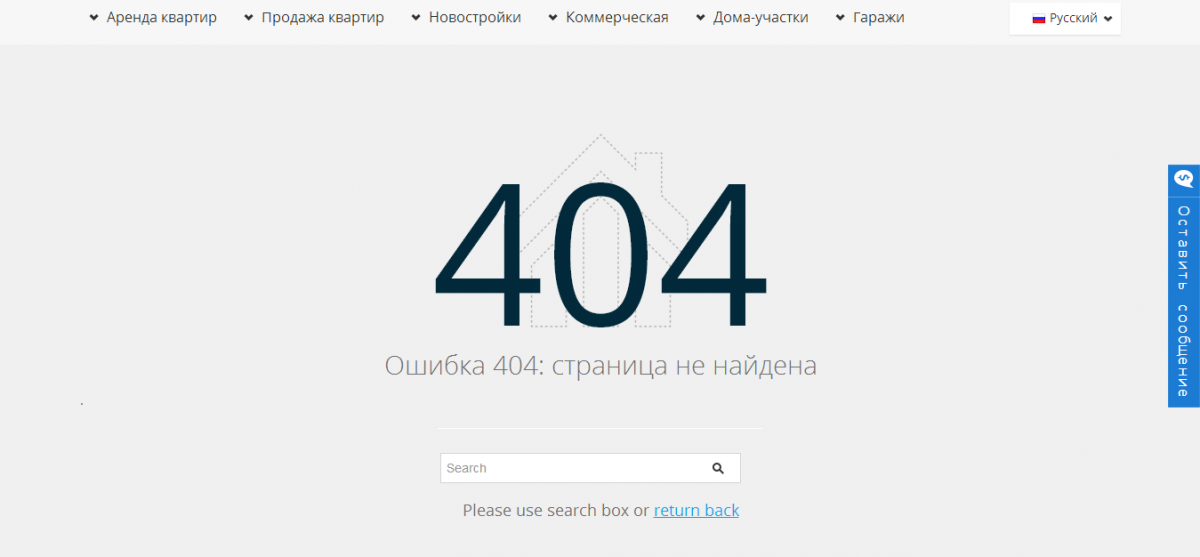
Task: Expand the chevron beside Аренда квартир
Action: (94, 18)
